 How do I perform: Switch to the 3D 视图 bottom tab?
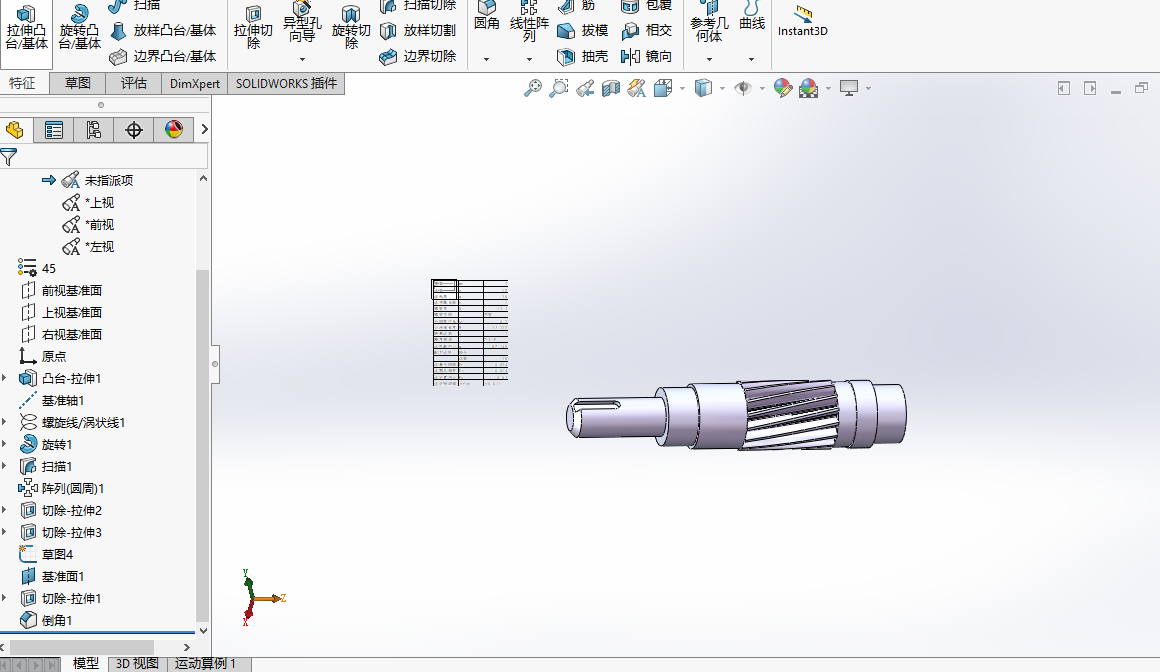pyautogui.click(x=138, y=664)
